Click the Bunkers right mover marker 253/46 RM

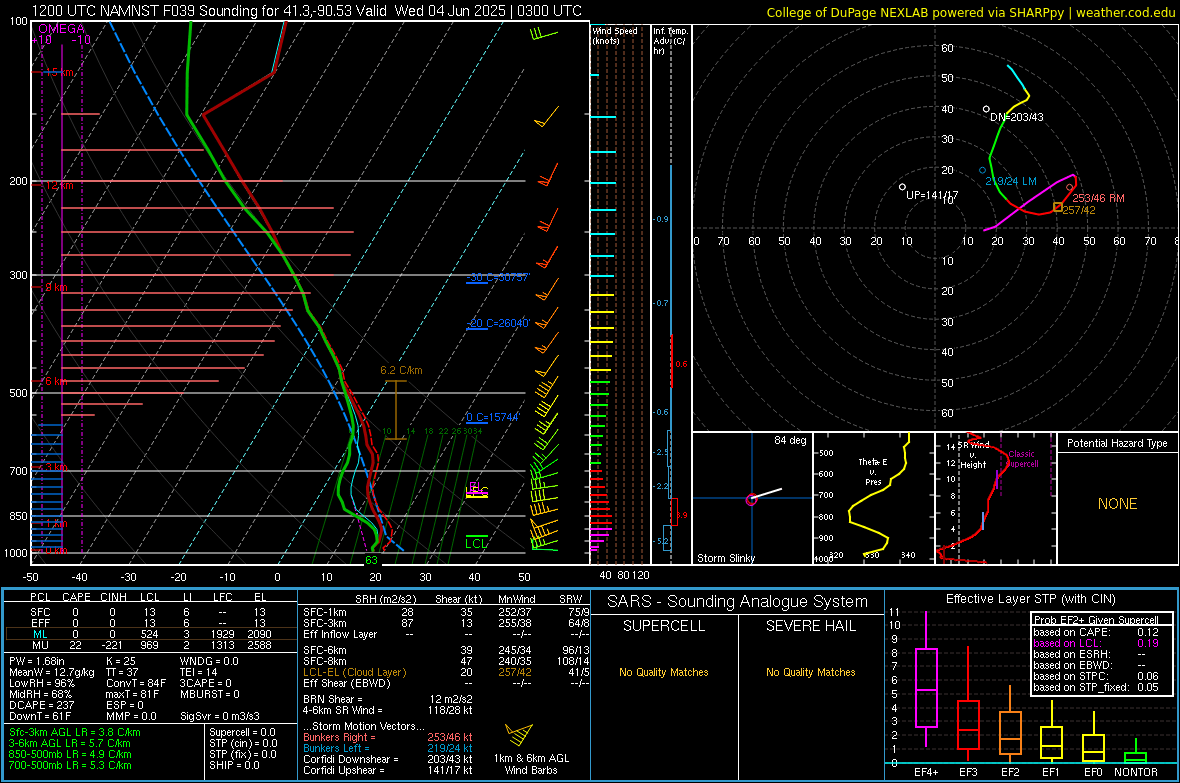coord(1069,187)
